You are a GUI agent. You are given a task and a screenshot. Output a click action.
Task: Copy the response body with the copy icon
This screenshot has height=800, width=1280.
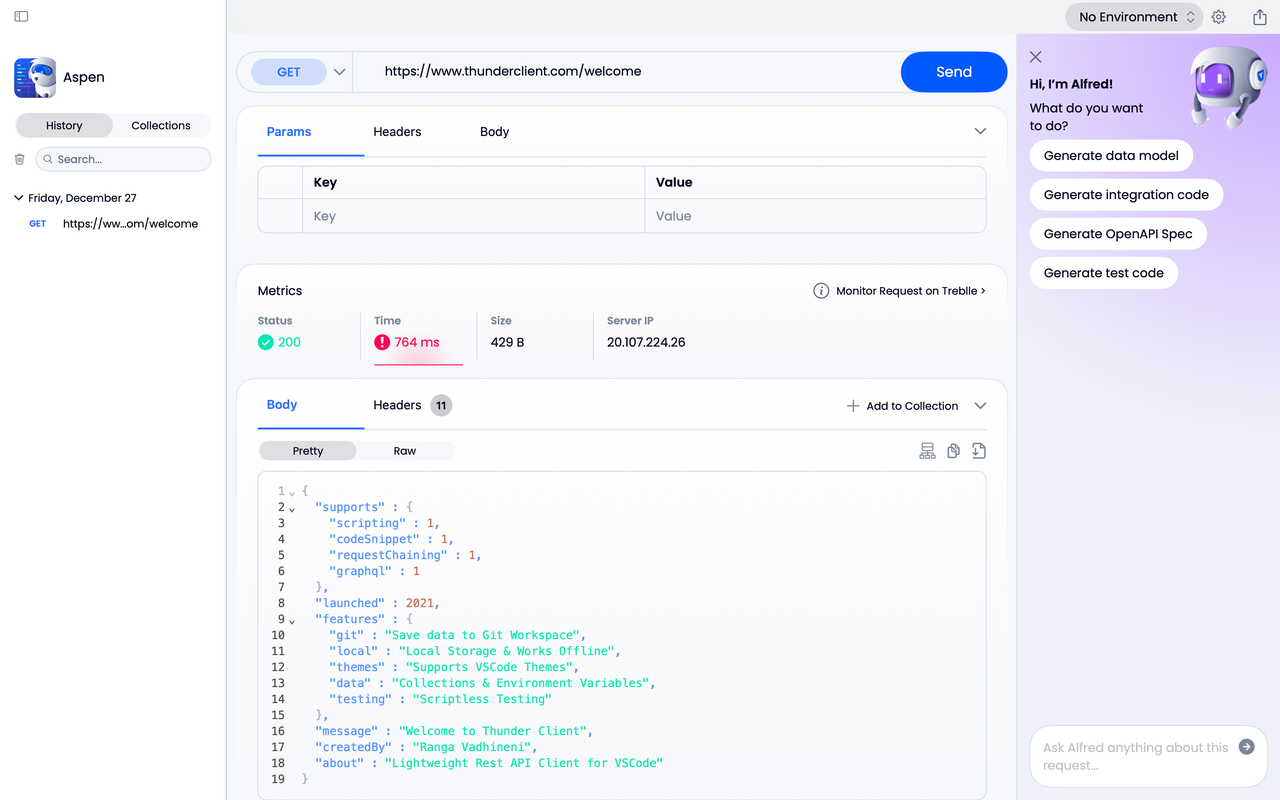tap(954, 451)
